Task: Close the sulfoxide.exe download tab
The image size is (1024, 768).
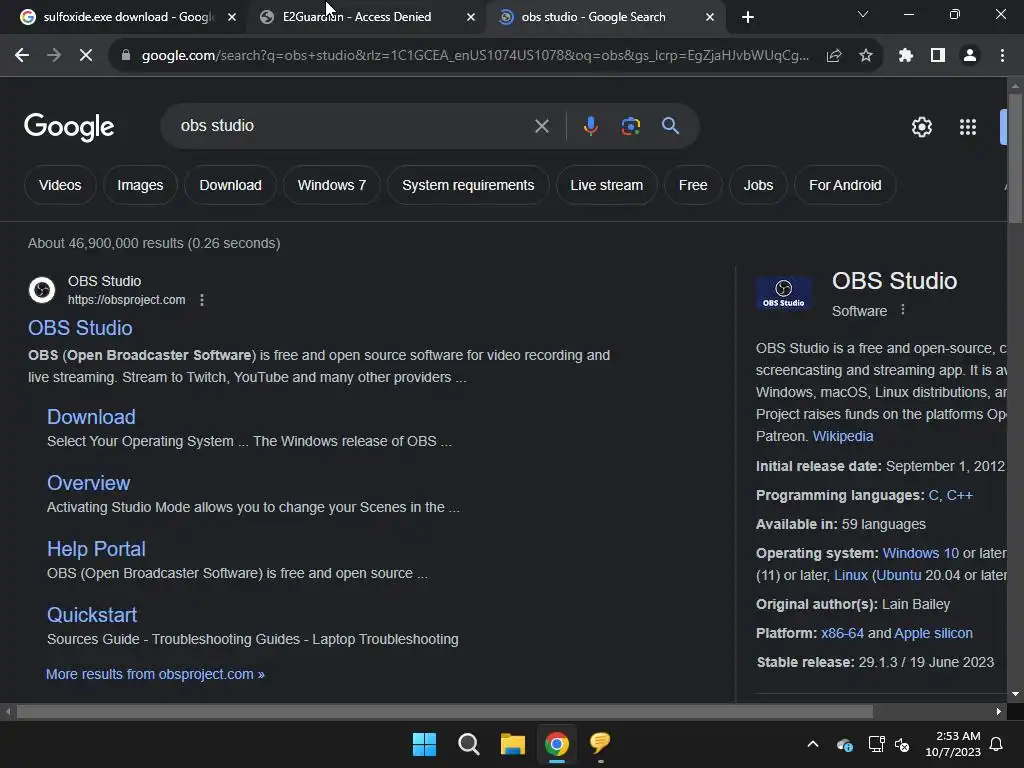Action: (x=232, y=17)
